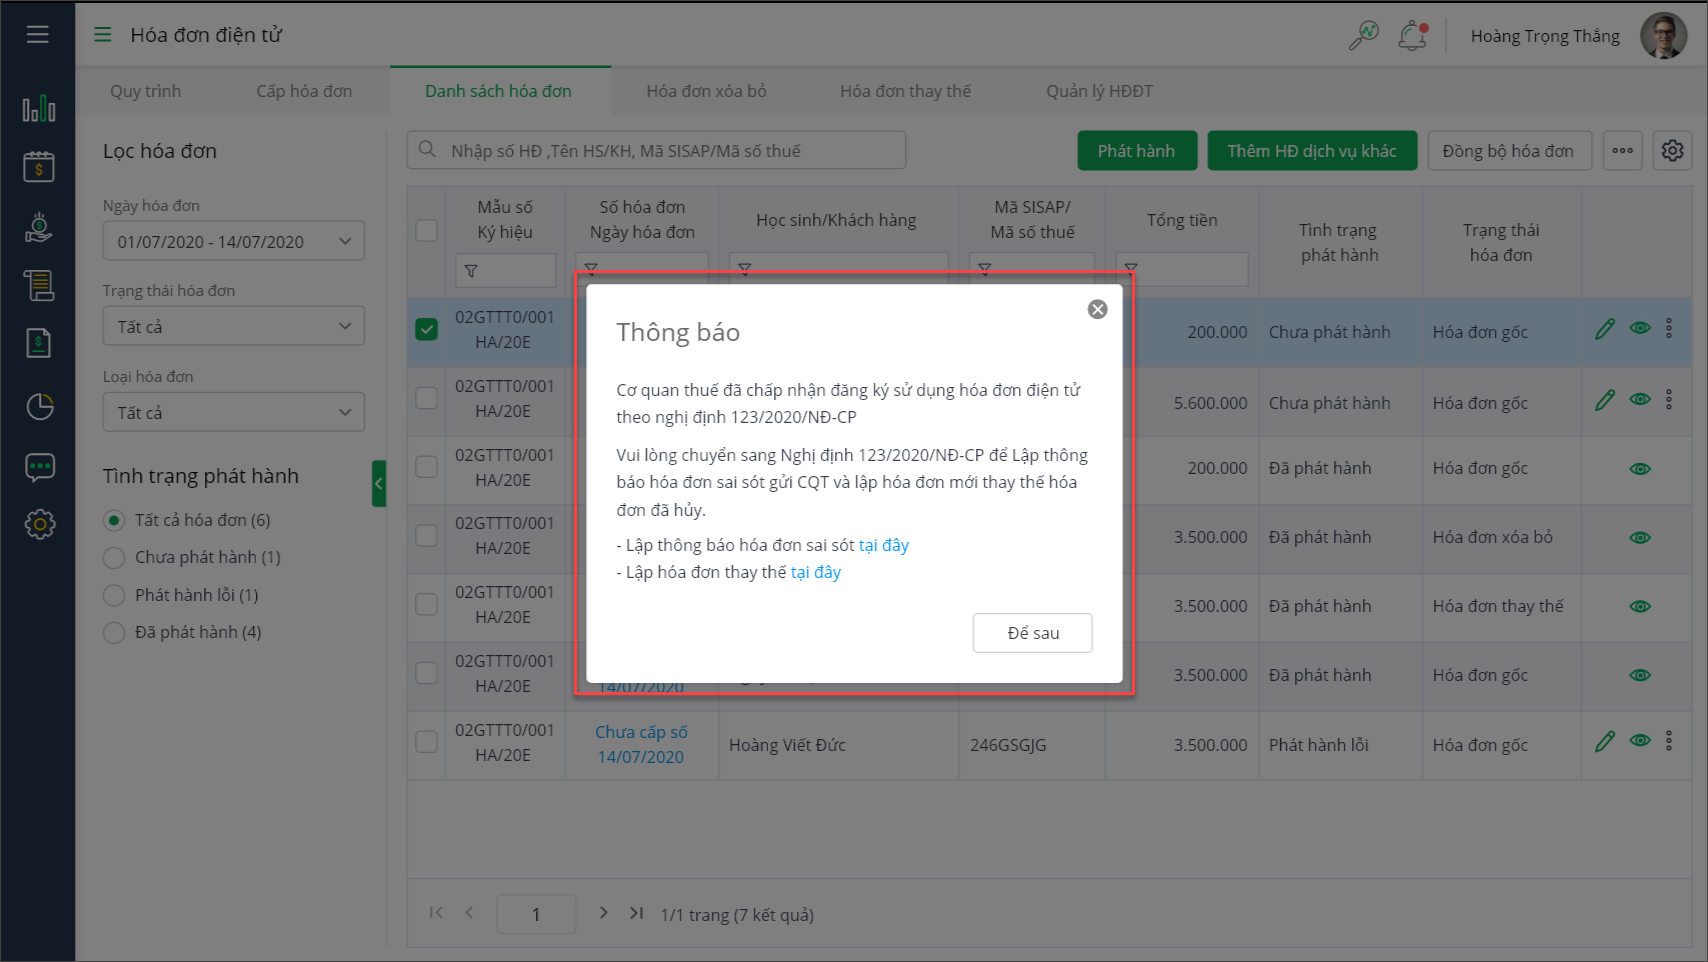
Task: Click the sidebar settings gear icon
Action: pyautogui.click(x=39, y=524)
